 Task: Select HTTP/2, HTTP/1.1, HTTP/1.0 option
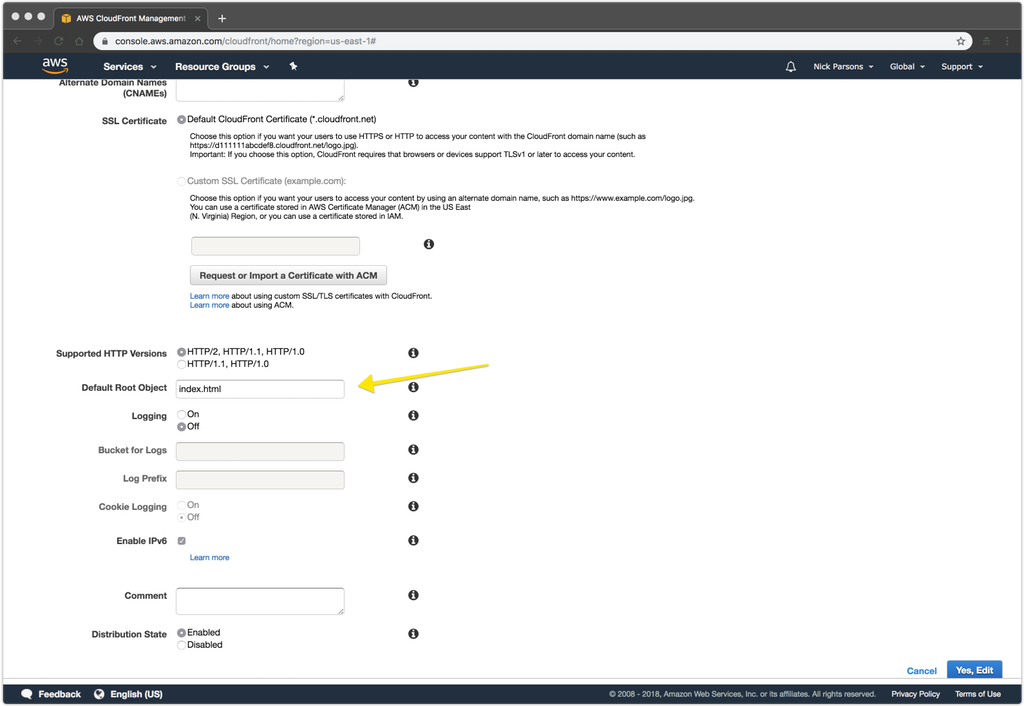click(182, 352)
